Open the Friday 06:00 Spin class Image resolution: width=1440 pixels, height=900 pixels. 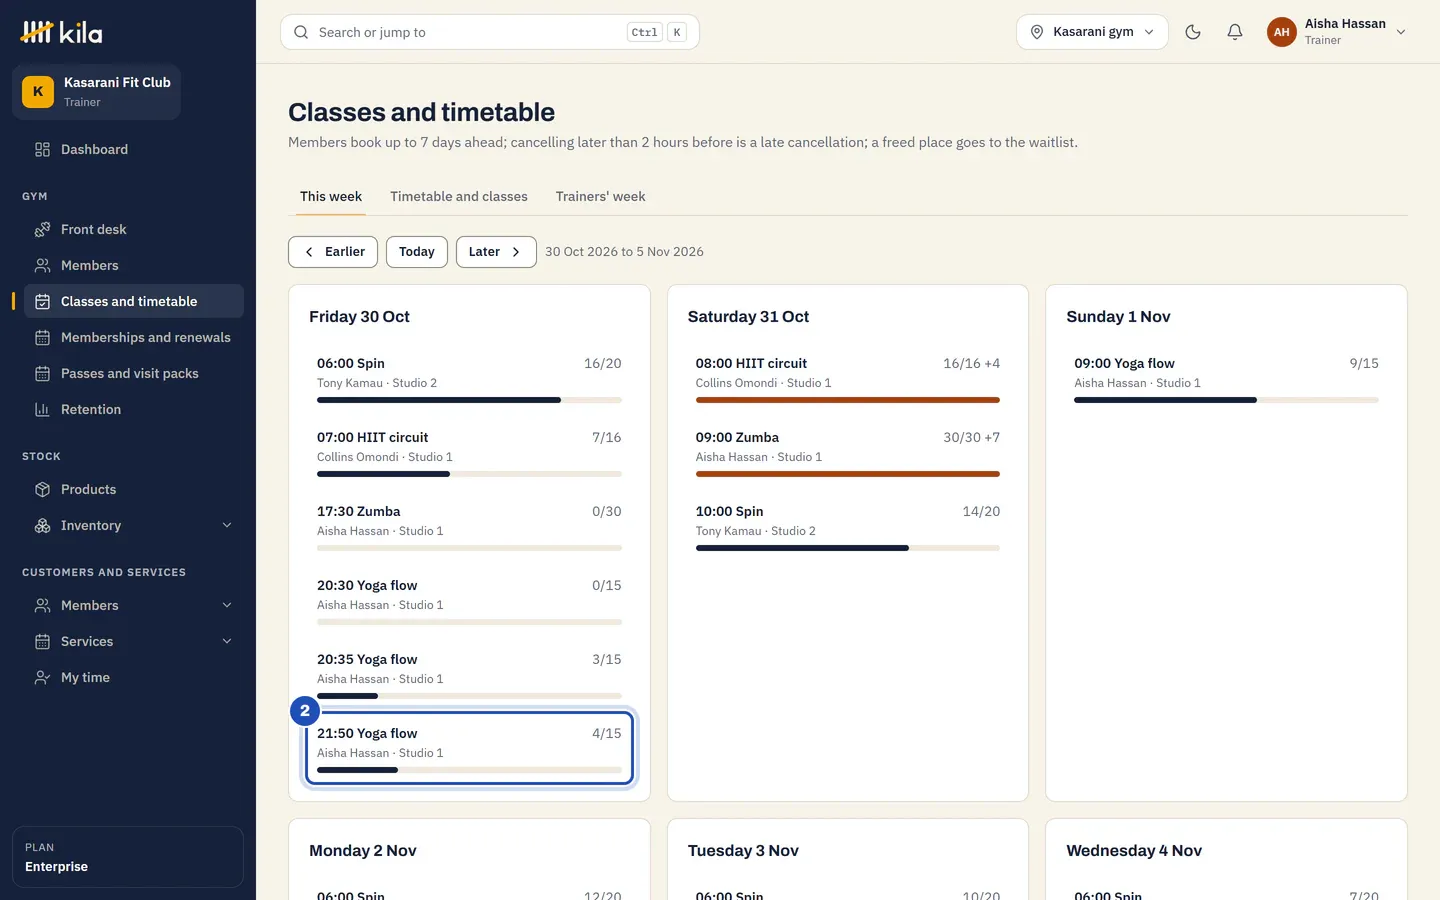(469, 379)
